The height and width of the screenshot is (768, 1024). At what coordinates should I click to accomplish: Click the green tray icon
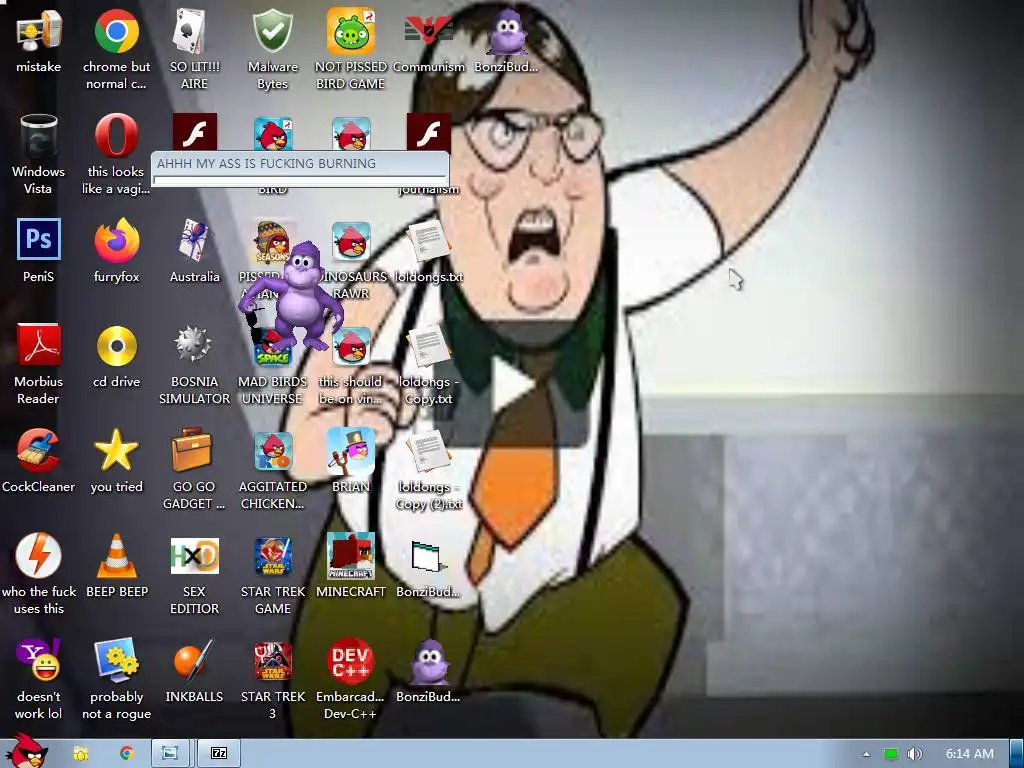pos(891,754)
